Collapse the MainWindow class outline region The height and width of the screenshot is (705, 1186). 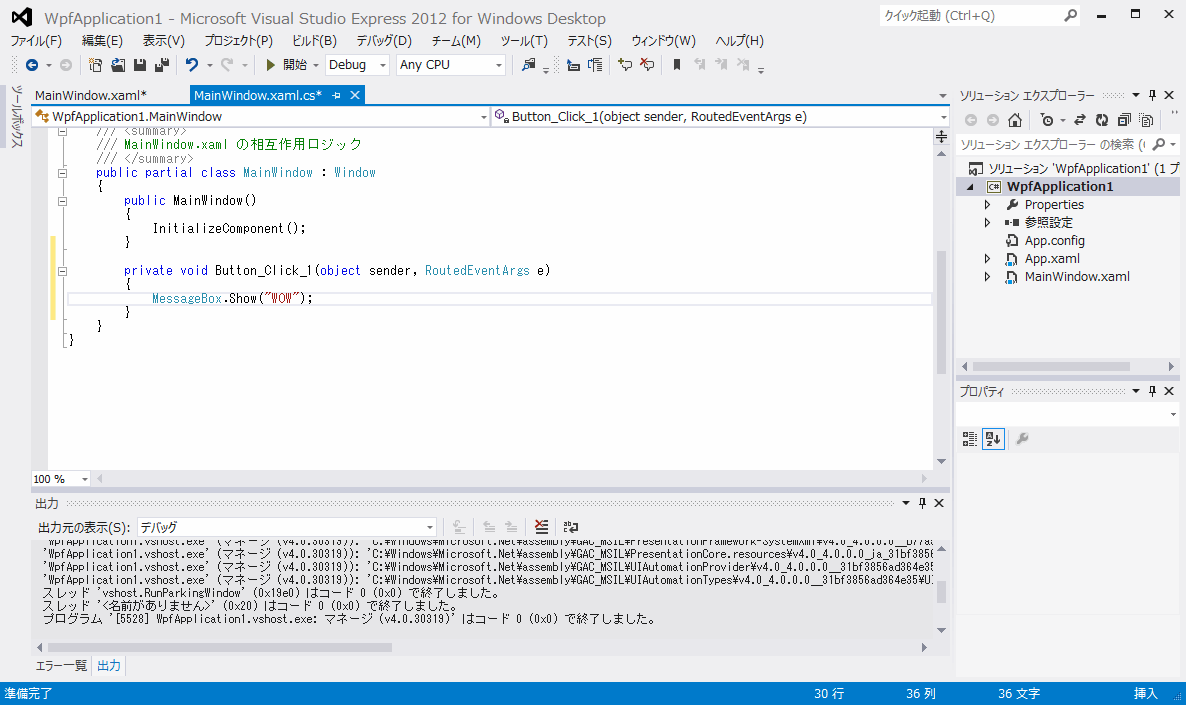pos(63,173)
